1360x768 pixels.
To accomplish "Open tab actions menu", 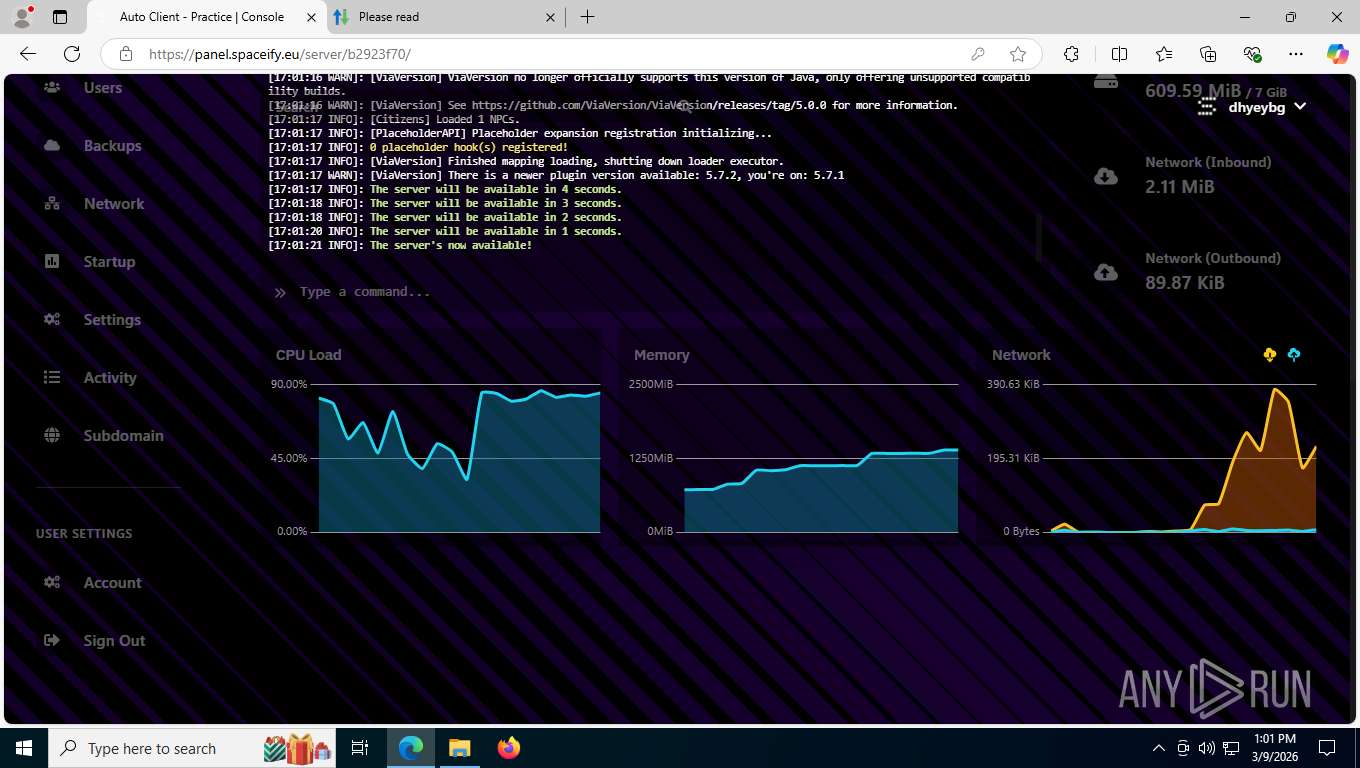I will coord(60,17).
